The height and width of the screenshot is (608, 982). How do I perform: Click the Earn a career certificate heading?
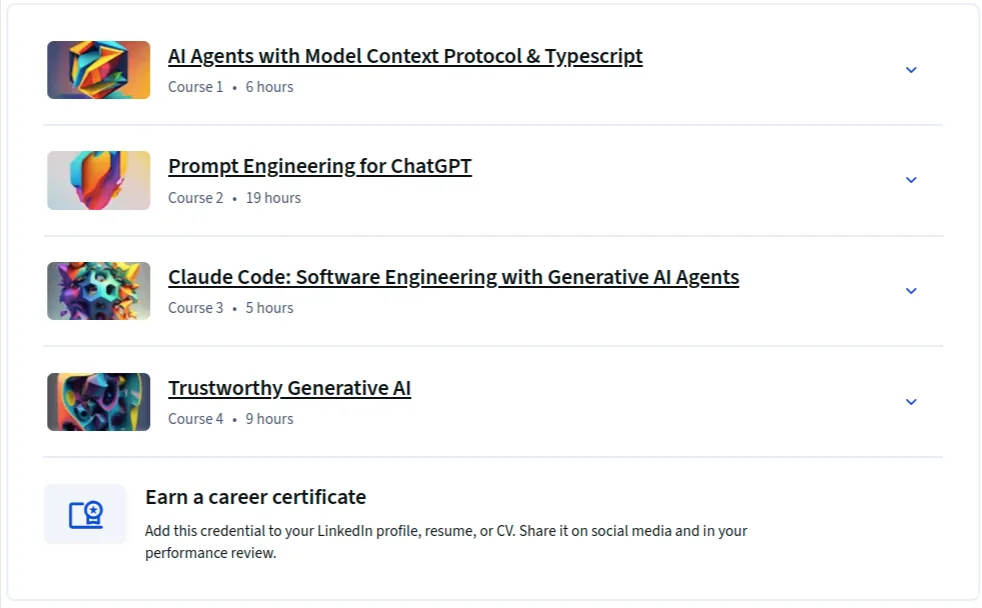(x=256, y=497)
